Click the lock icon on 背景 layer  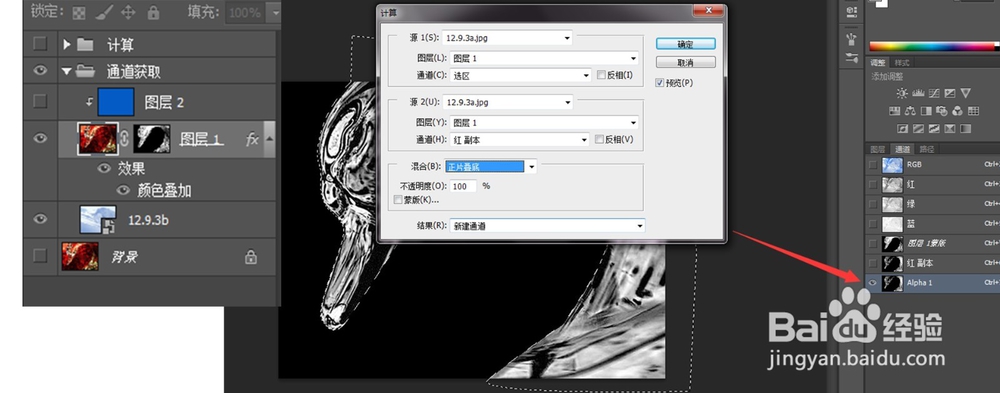click(251, 257)
